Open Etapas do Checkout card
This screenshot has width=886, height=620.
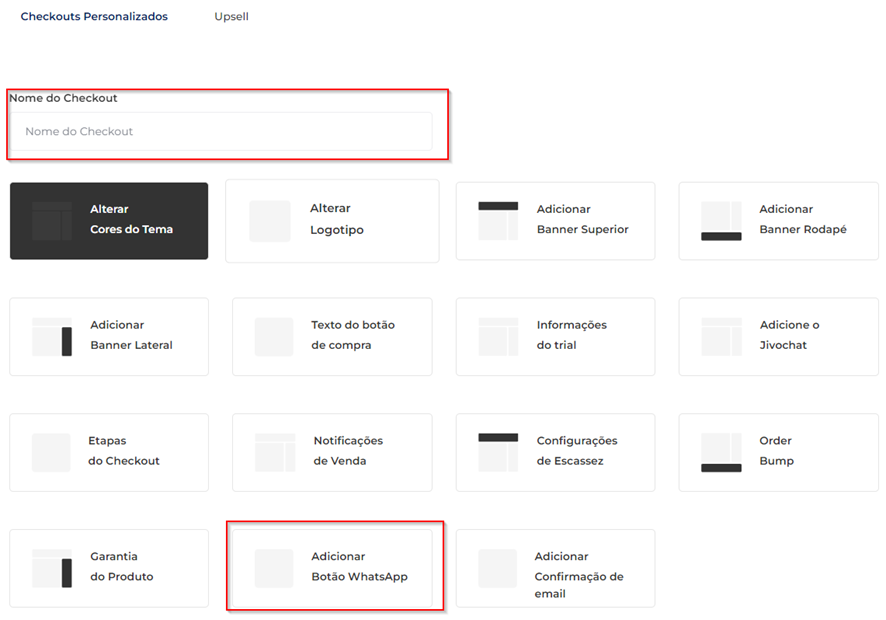click(109, 453)
